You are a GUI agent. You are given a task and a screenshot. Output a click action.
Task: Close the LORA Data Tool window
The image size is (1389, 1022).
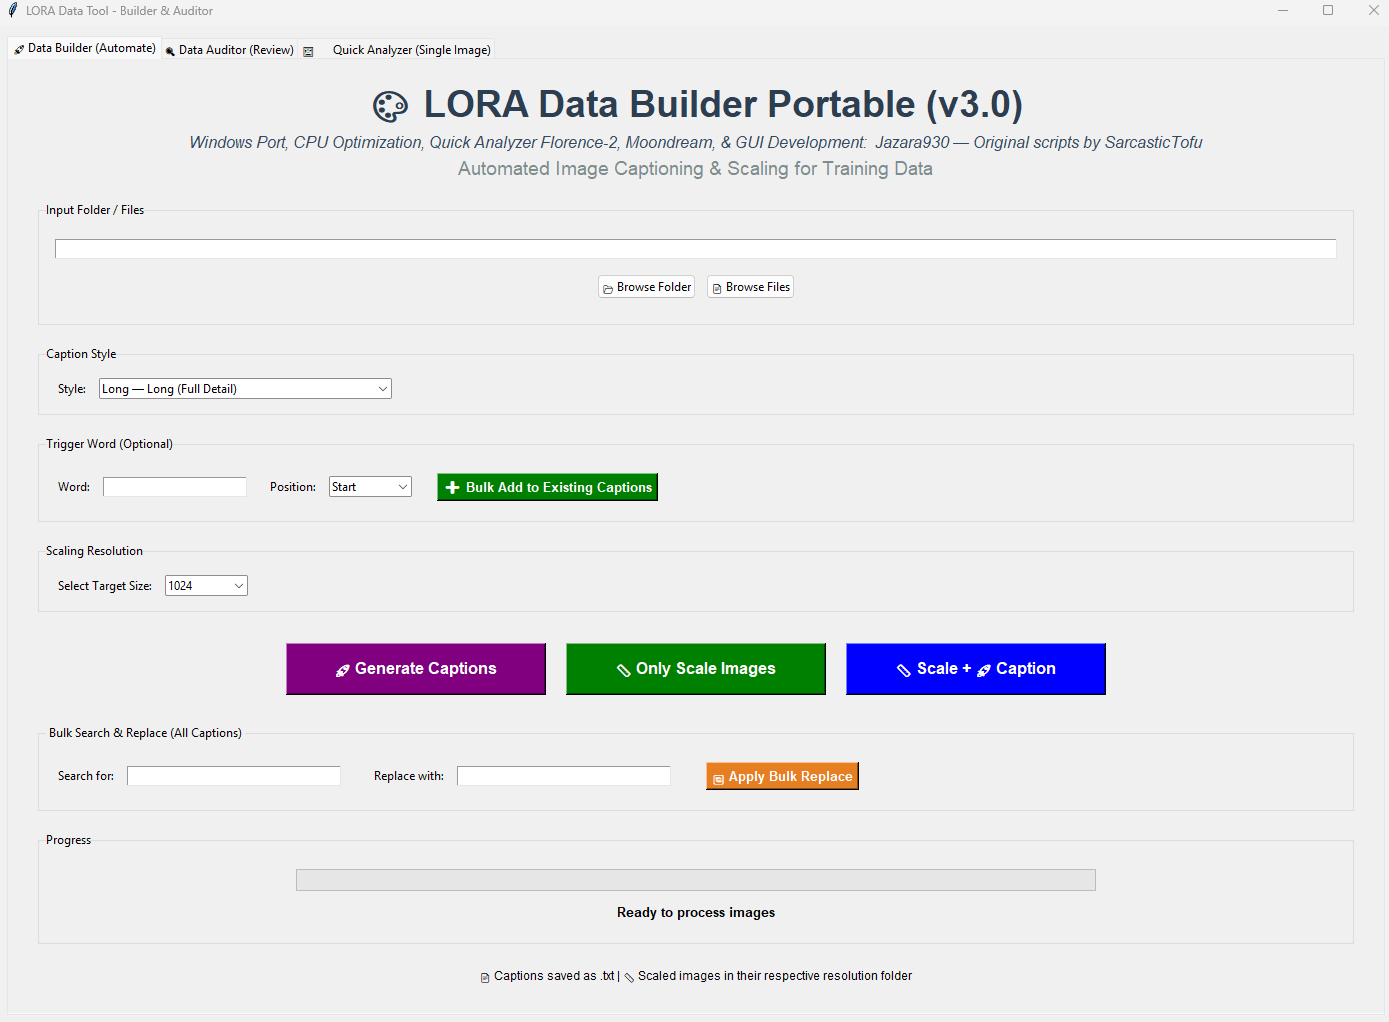(1373, 10)
